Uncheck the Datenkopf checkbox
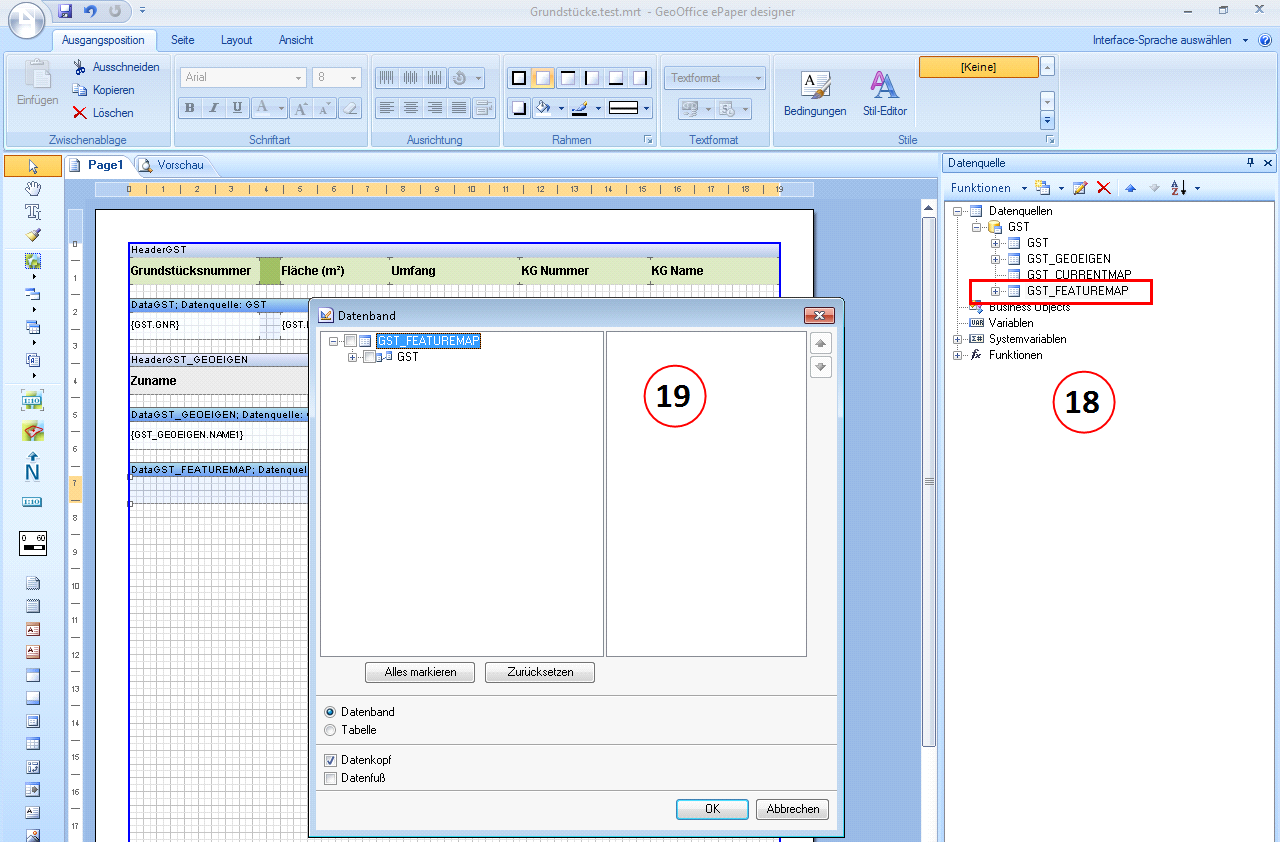 coord(331,760)
